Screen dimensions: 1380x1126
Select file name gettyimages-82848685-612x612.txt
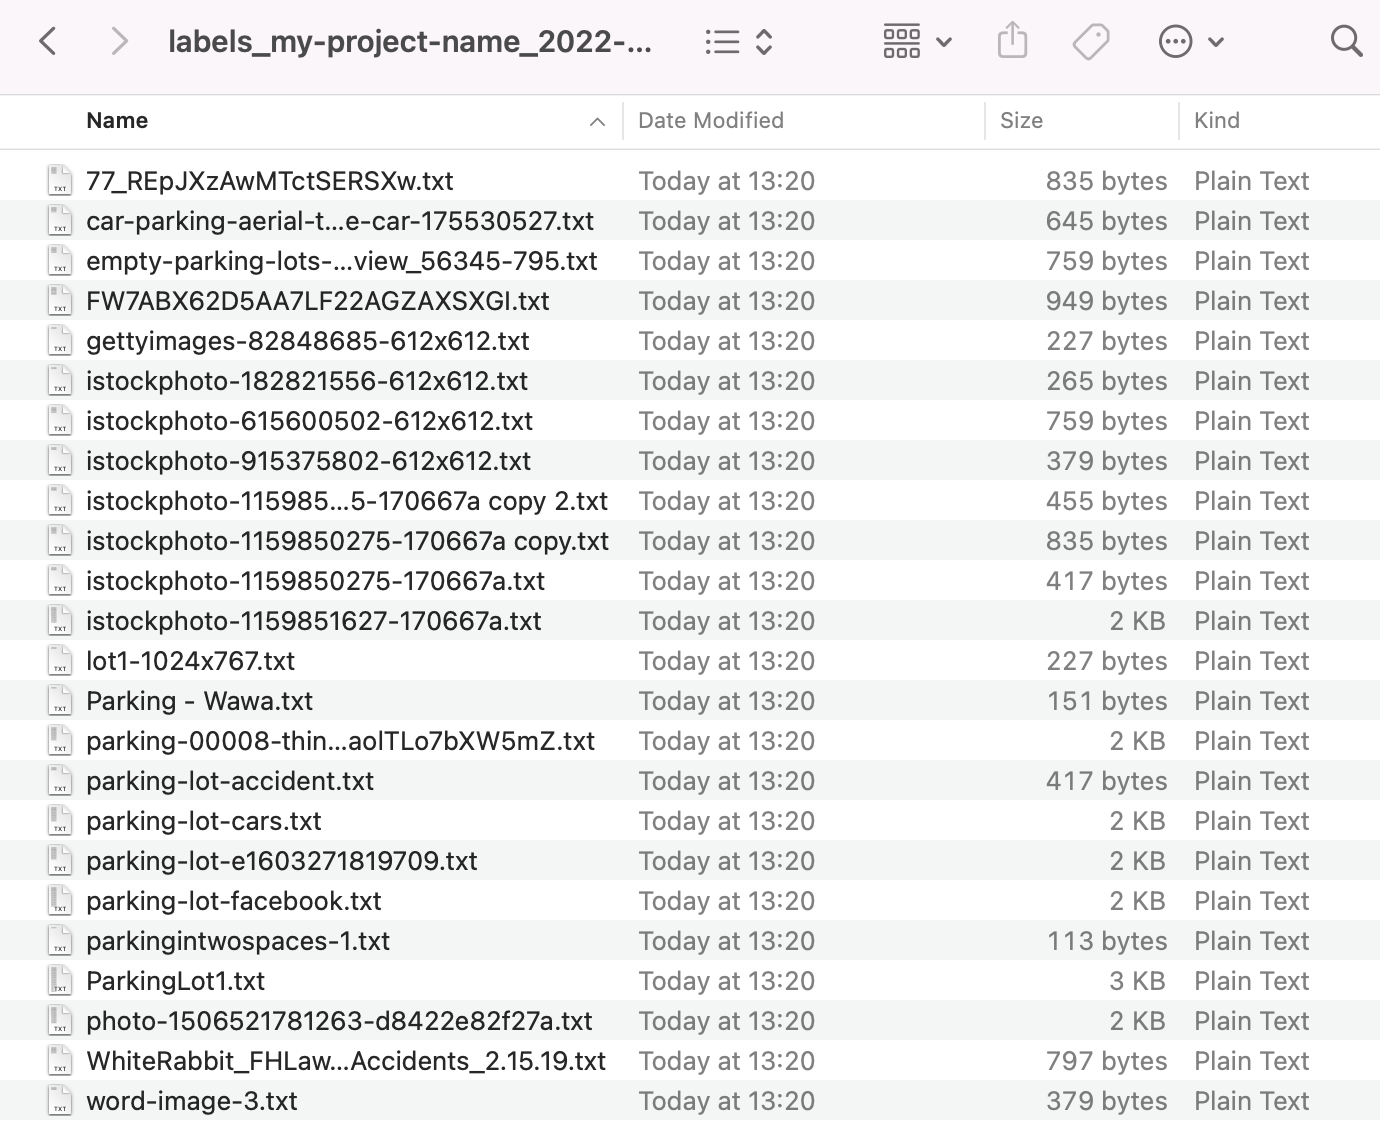pos(308,341)
